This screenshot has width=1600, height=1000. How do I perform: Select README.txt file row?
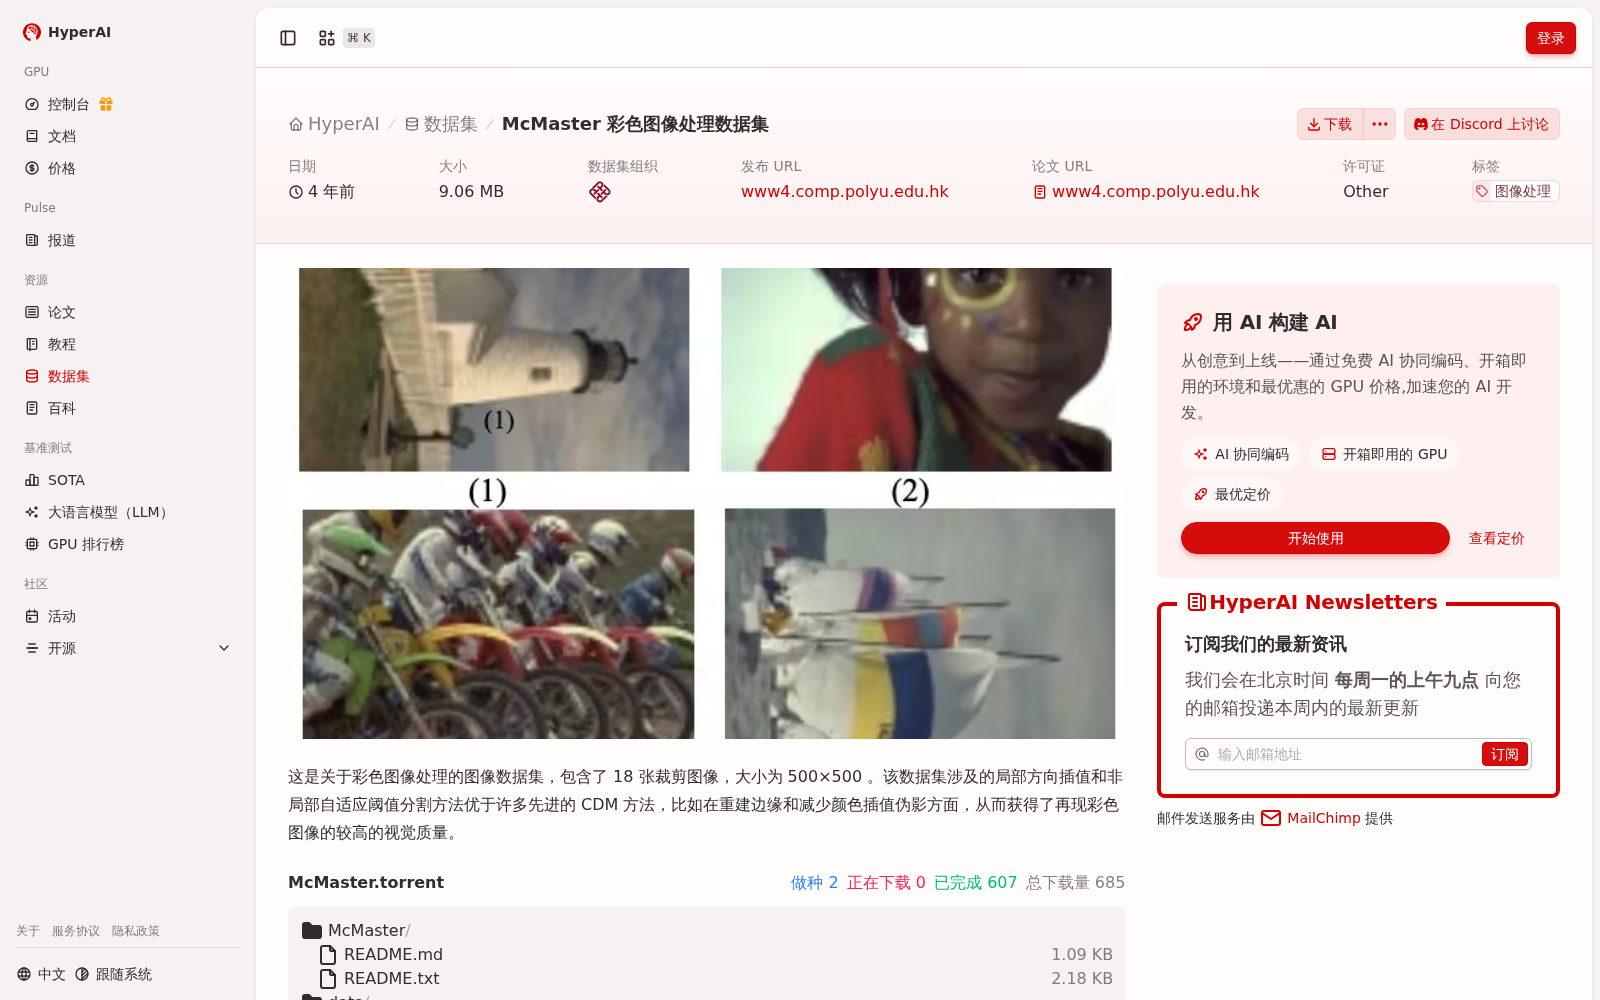pos(706,978)
